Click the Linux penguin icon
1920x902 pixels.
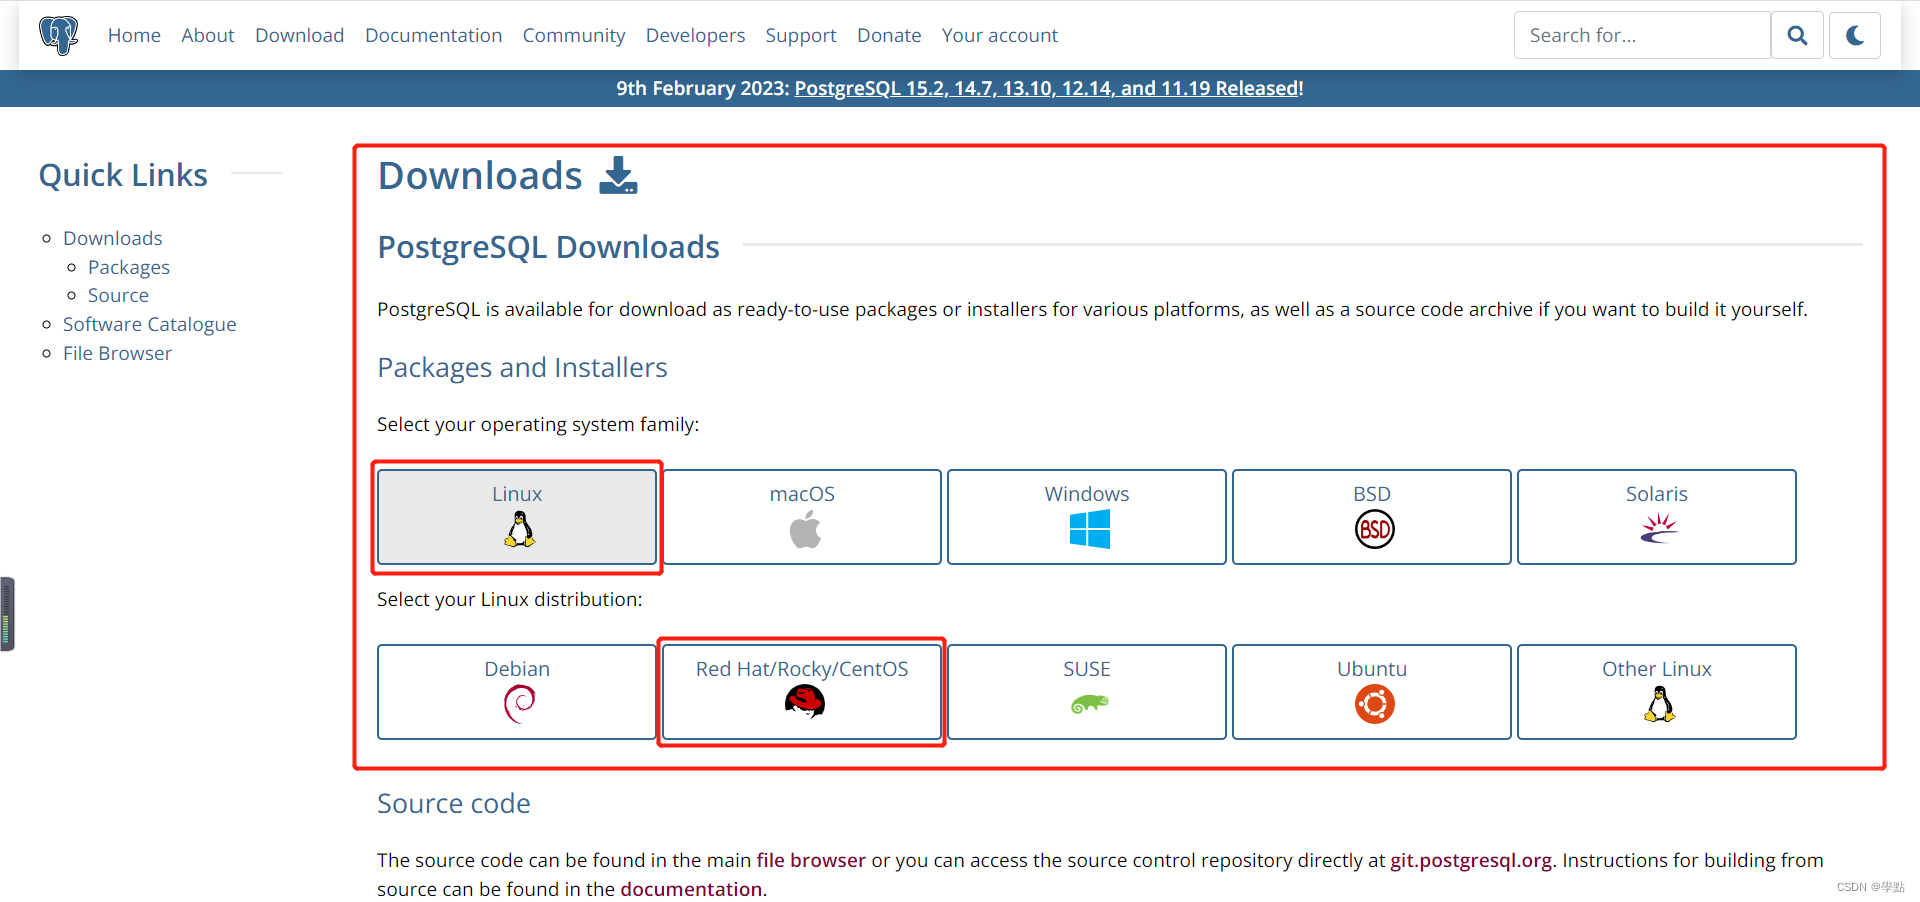click(519, 529)
